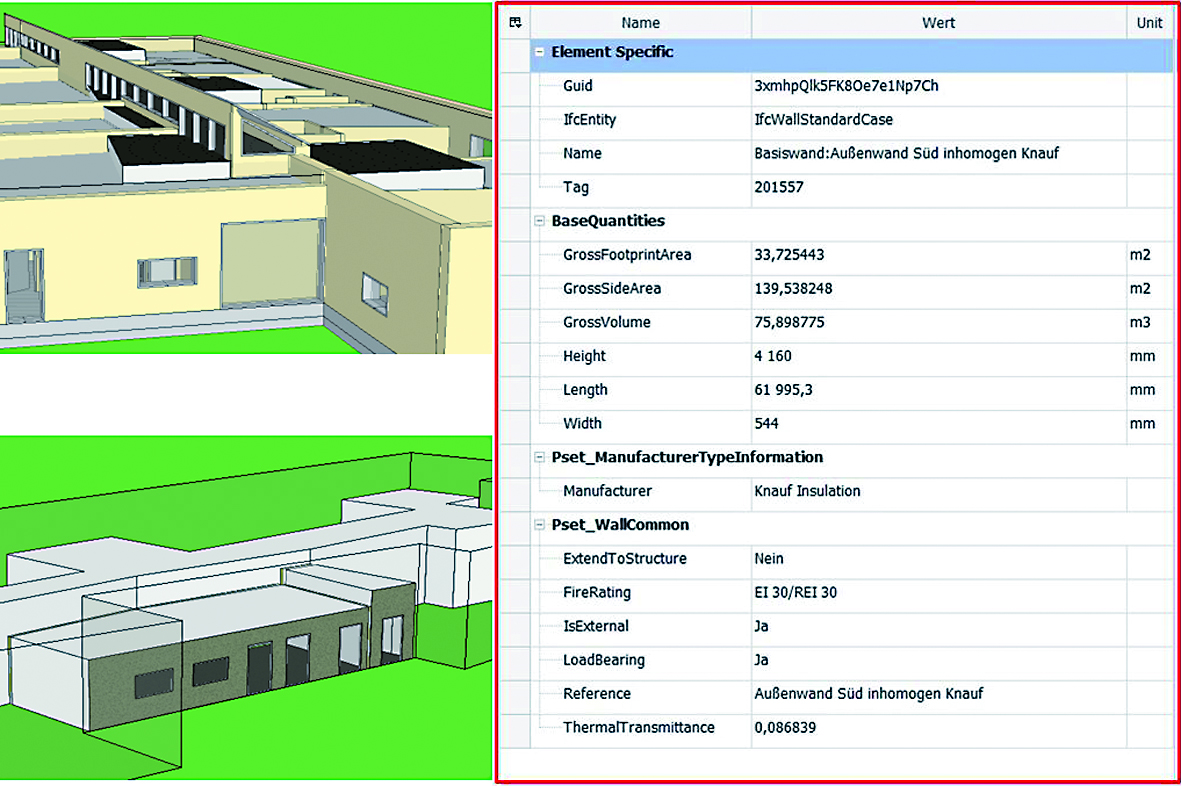Click the IsExternal value Ja

click(x=762, y=626)
